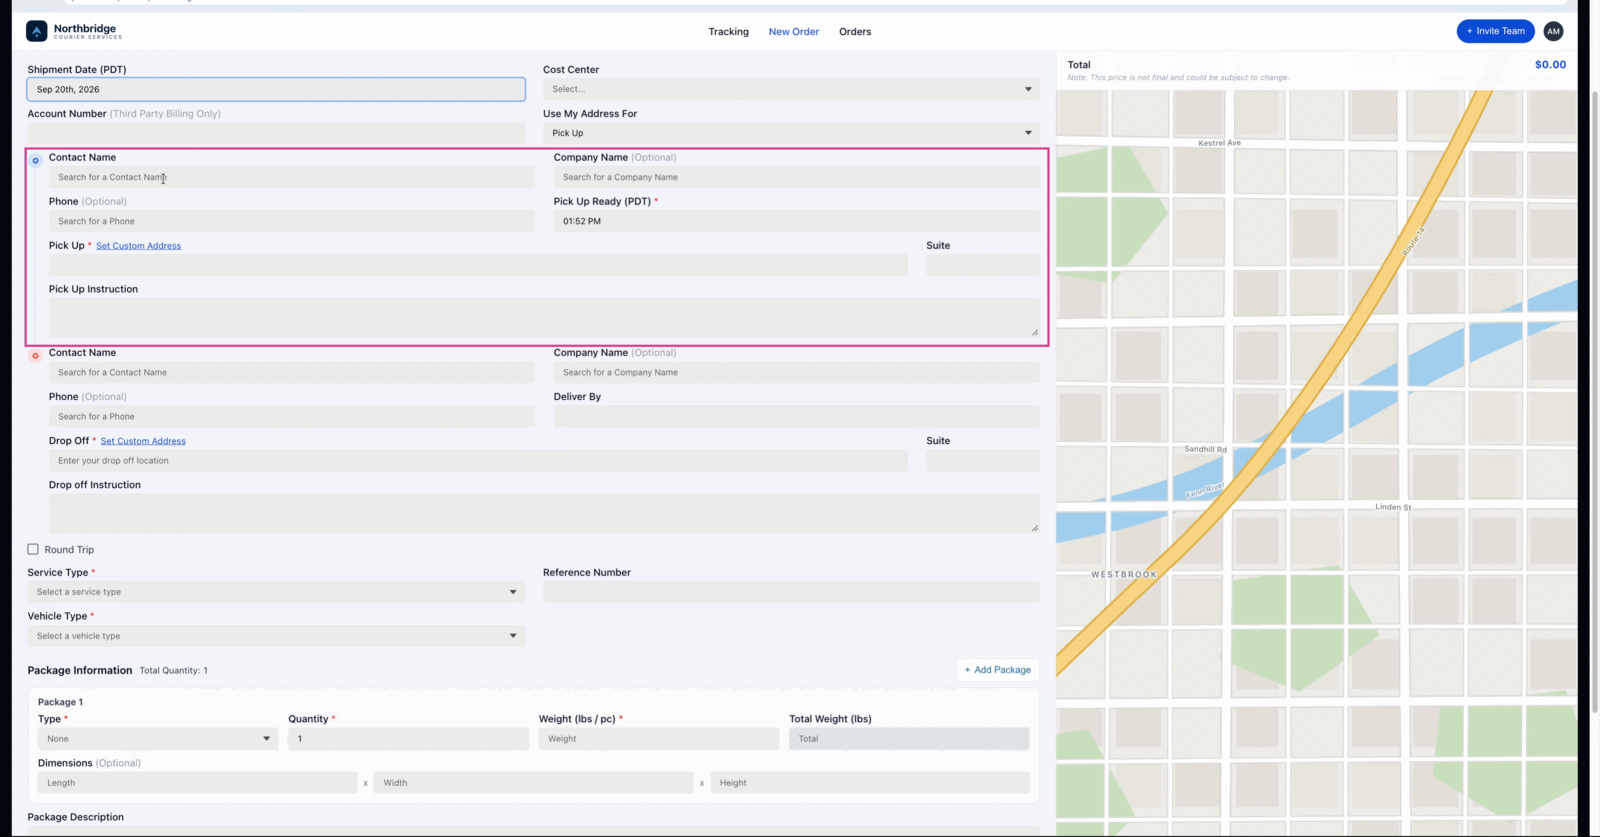Viewport: 1600px width, 837px height.
Task: Click the Add Package button
Action: pos(998,670)
